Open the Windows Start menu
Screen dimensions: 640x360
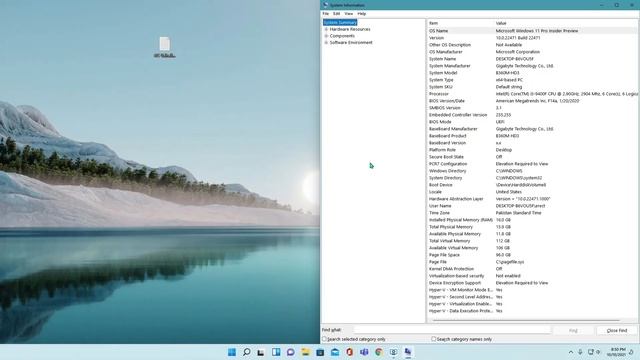point(232,352)
